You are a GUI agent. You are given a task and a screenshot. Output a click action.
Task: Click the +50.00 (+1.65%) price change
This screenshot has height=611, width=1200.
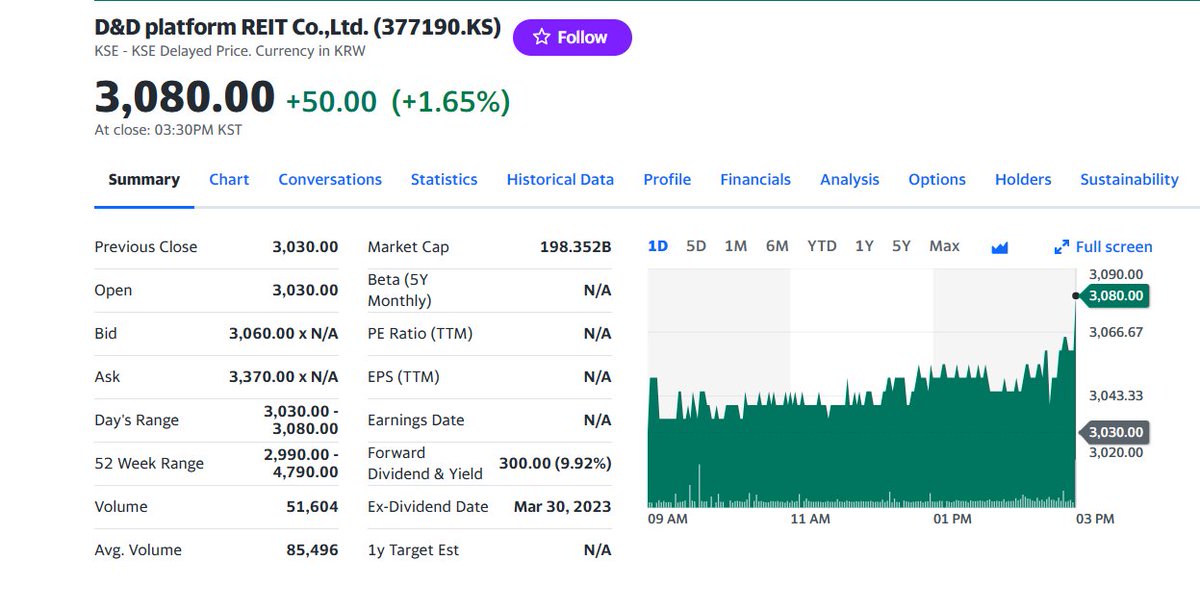coord(398,101)
